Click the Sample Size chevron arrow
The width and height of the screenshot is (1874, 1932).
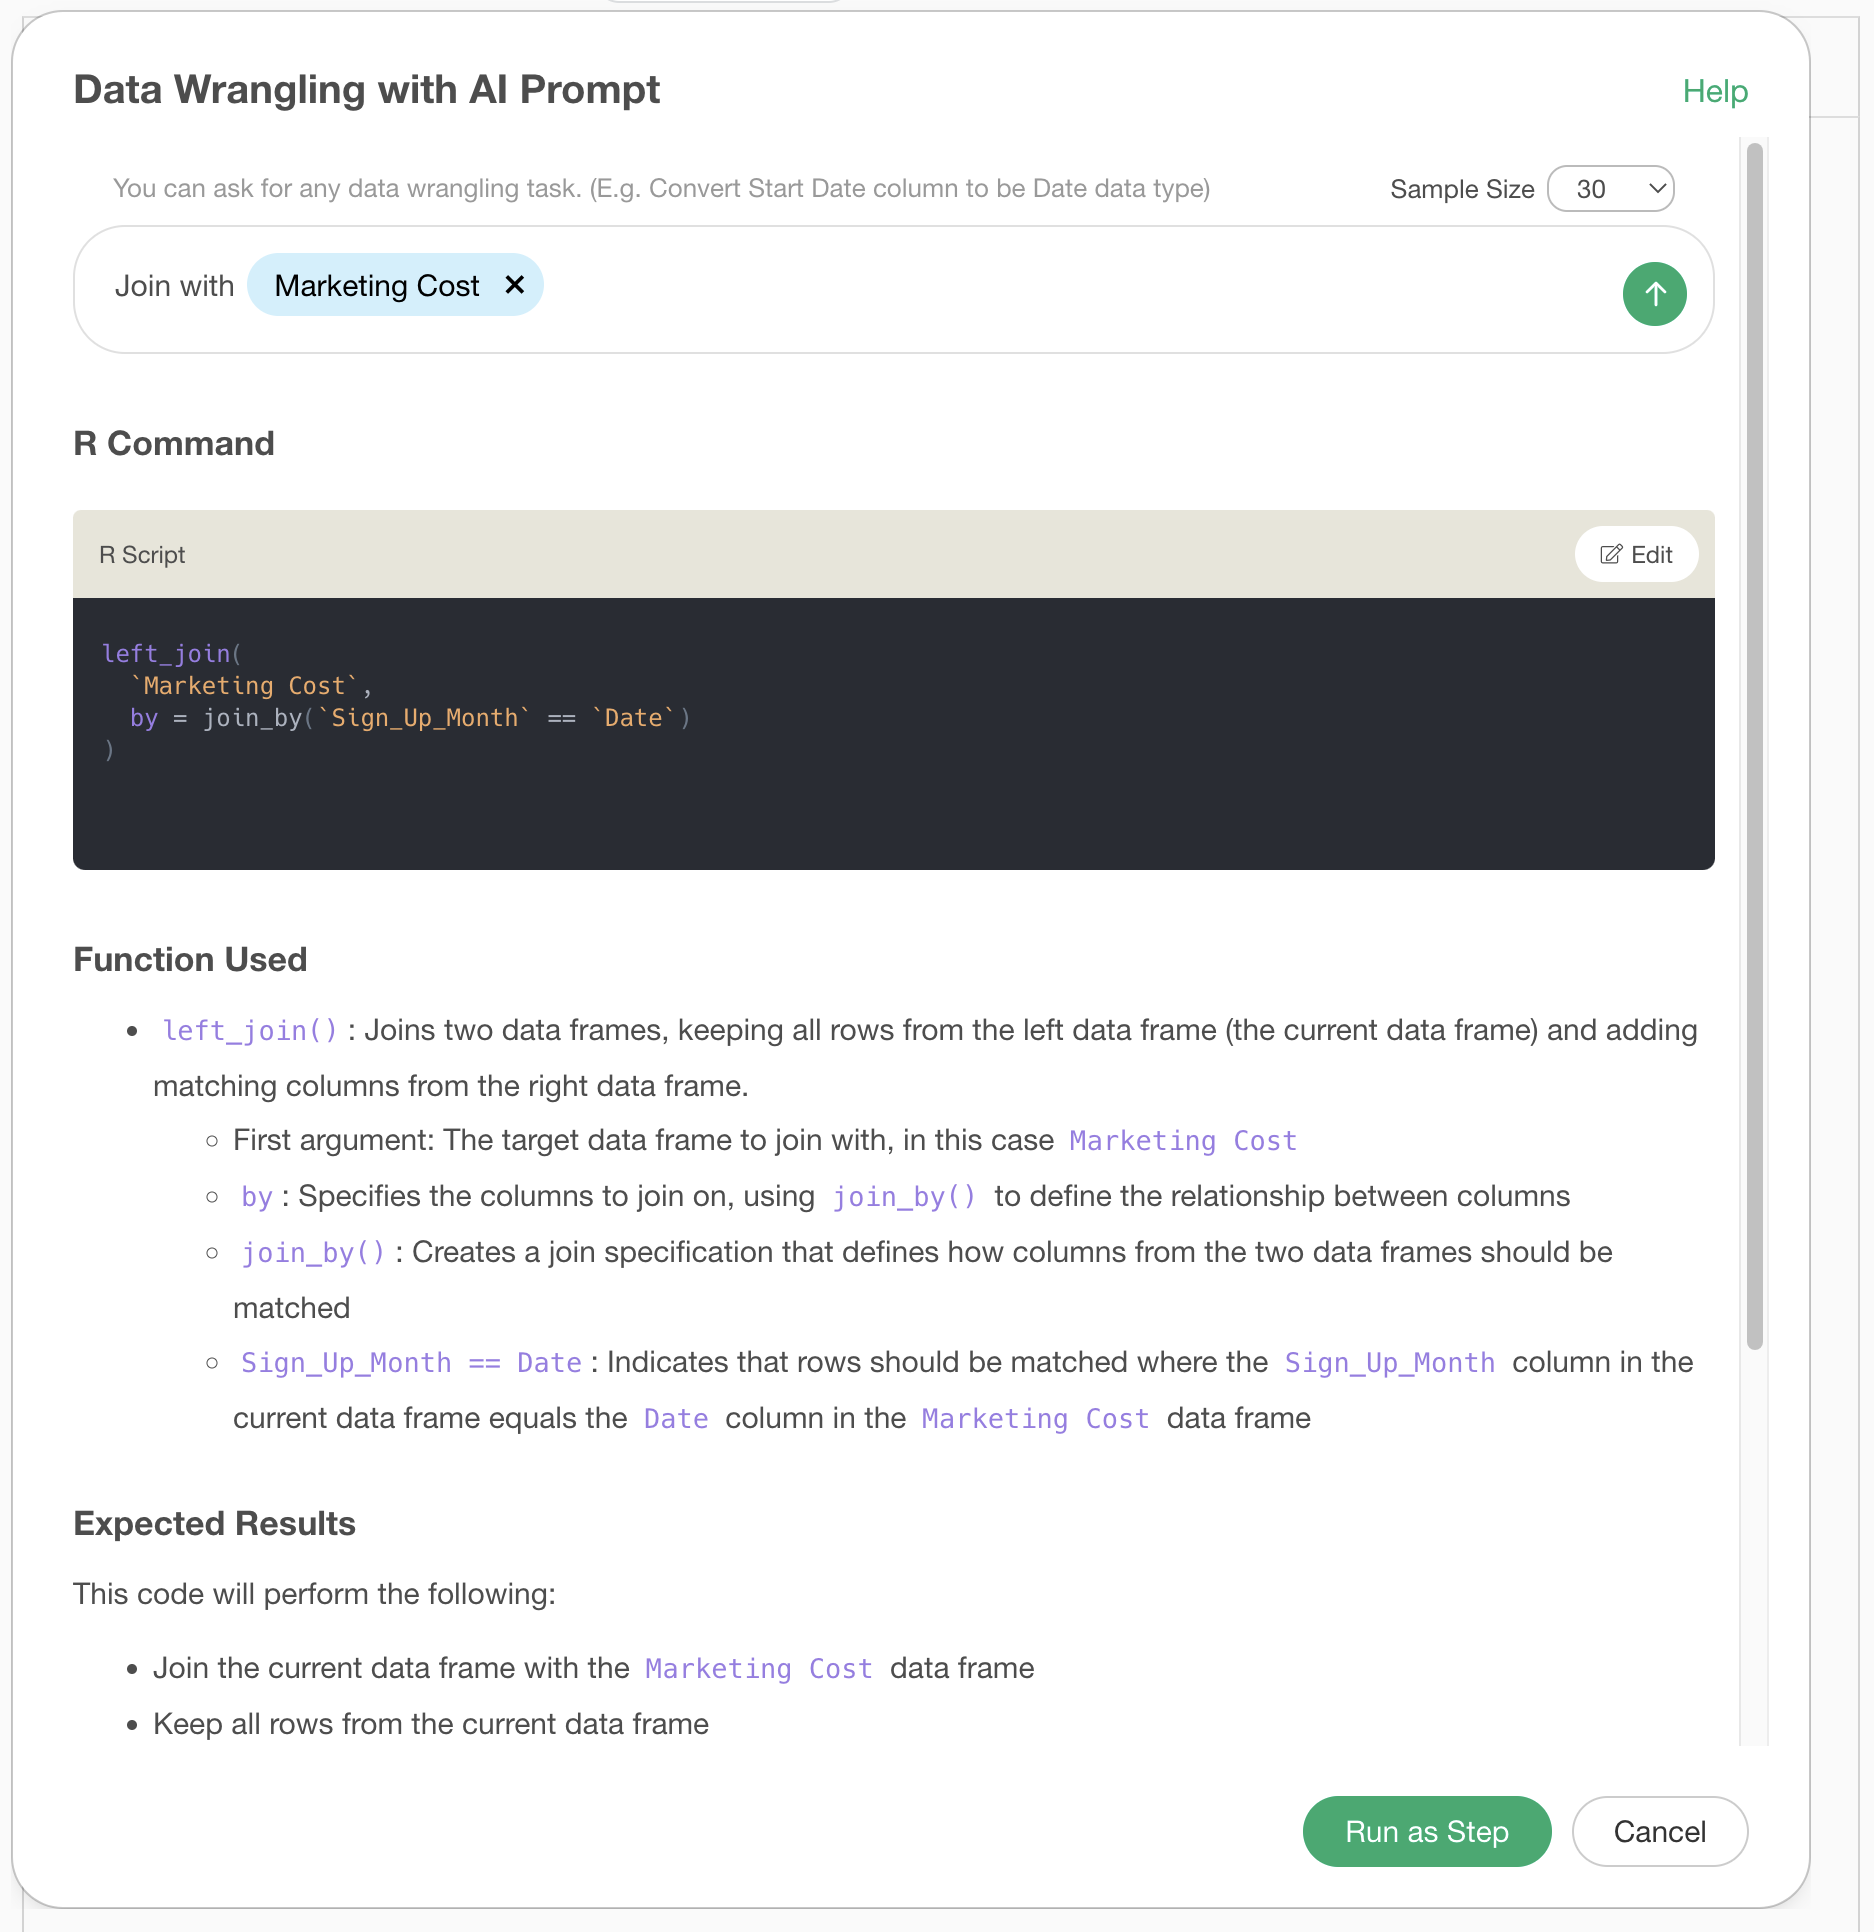click(1656, 189)
